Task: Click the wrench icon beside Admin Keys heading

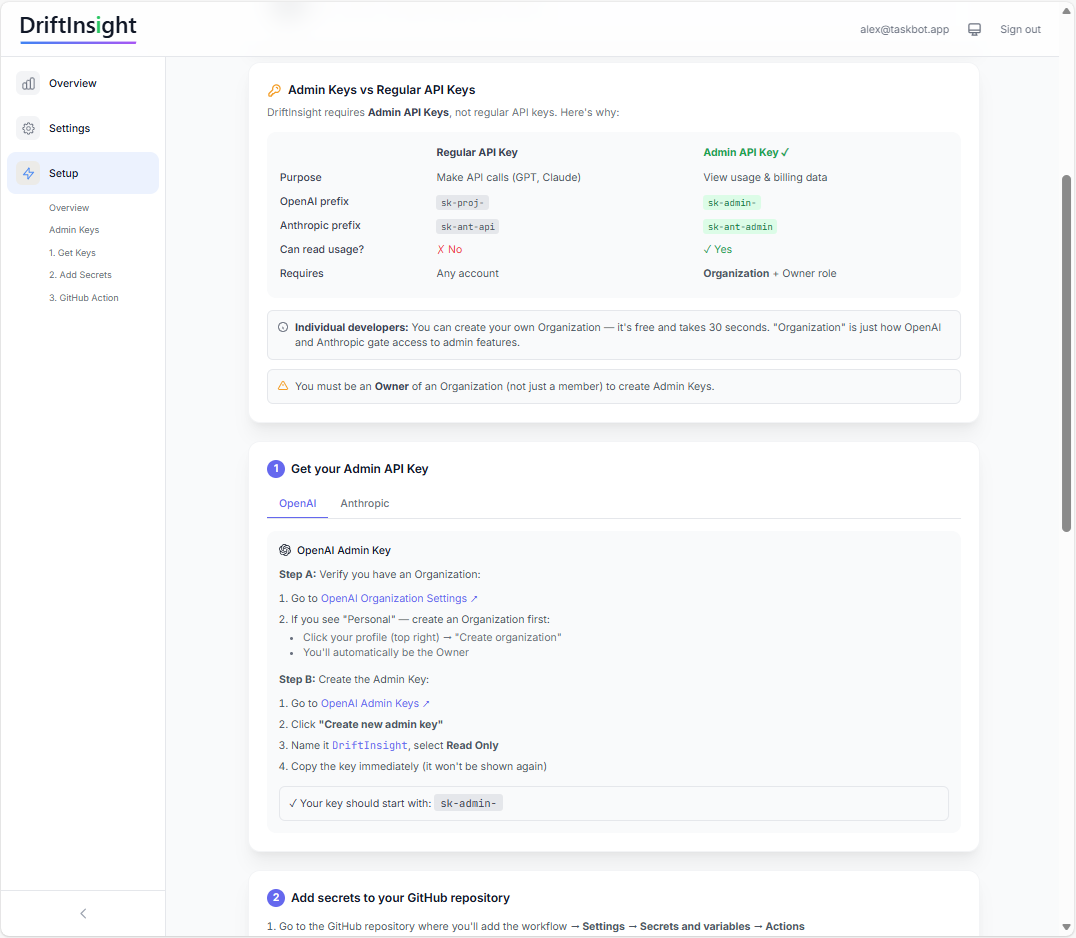Action: tap(274, 89)
